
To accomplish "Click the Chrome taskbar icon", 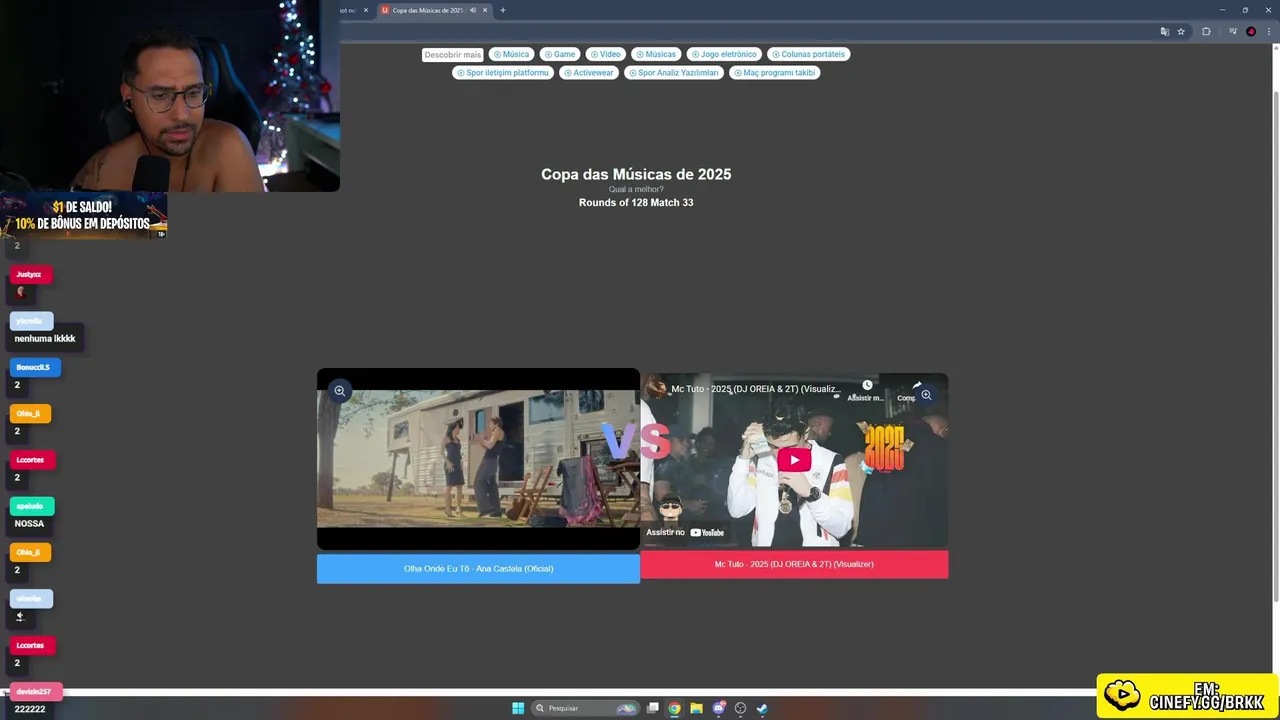I will point(675,708).
